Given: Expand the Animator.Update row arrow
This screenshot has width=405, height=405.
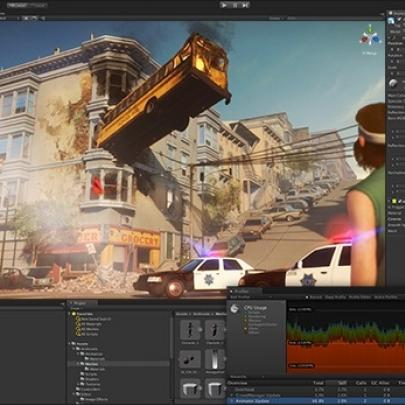Looking at the screenshot, I should 232,401.
